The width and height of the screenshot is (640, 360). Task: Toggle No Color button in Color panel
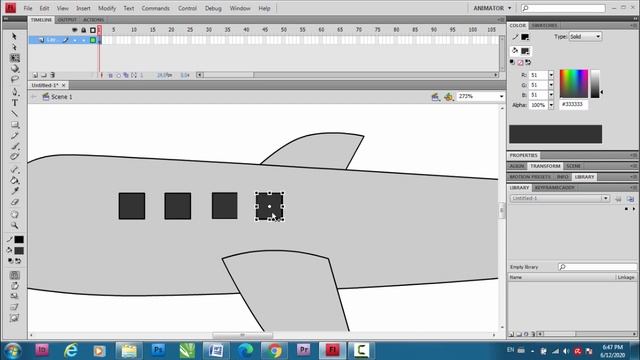tap(520, 62)
